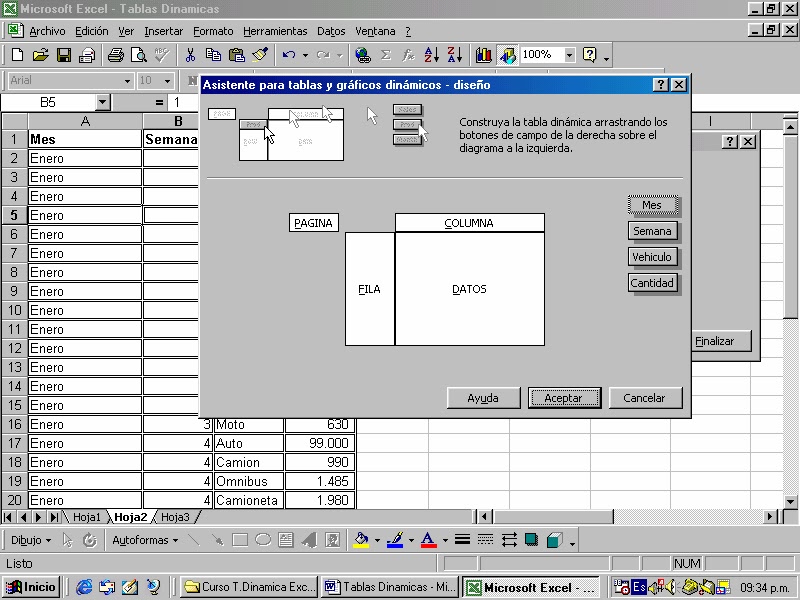Click the Inicio start button

32,587
